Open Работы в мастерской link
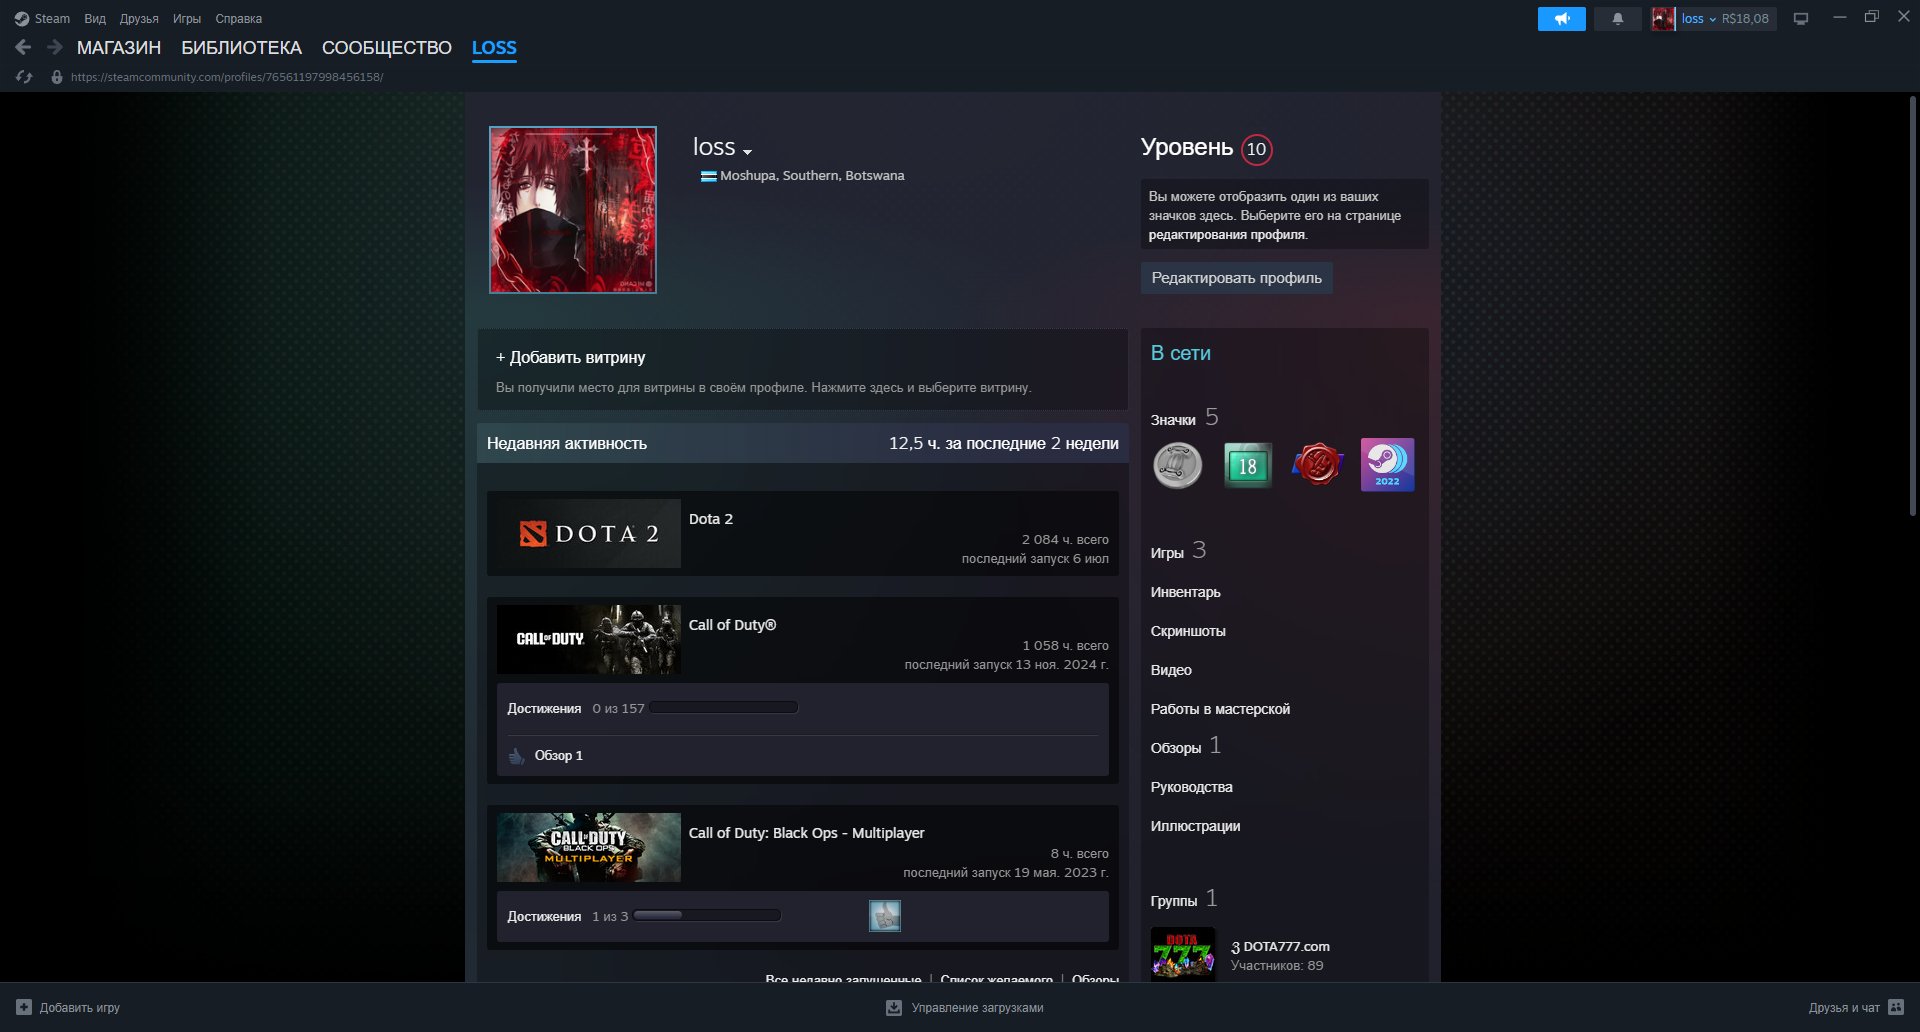The image size is (1920, 1032). coord(1220,709)
